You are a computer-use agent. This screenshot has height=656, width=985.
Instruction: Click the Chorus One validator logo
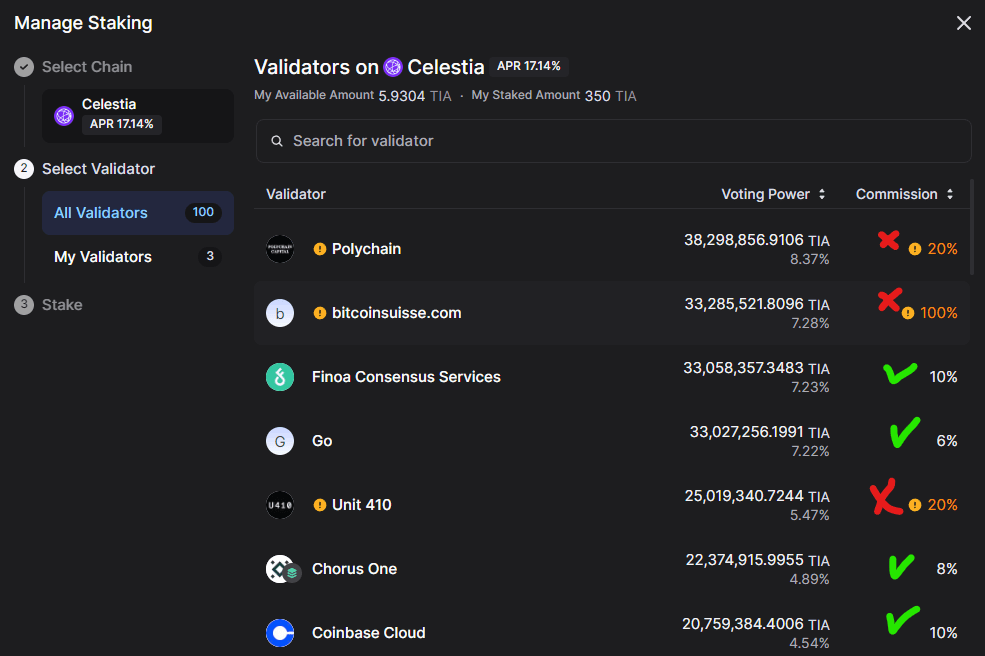tap(282, 569)
